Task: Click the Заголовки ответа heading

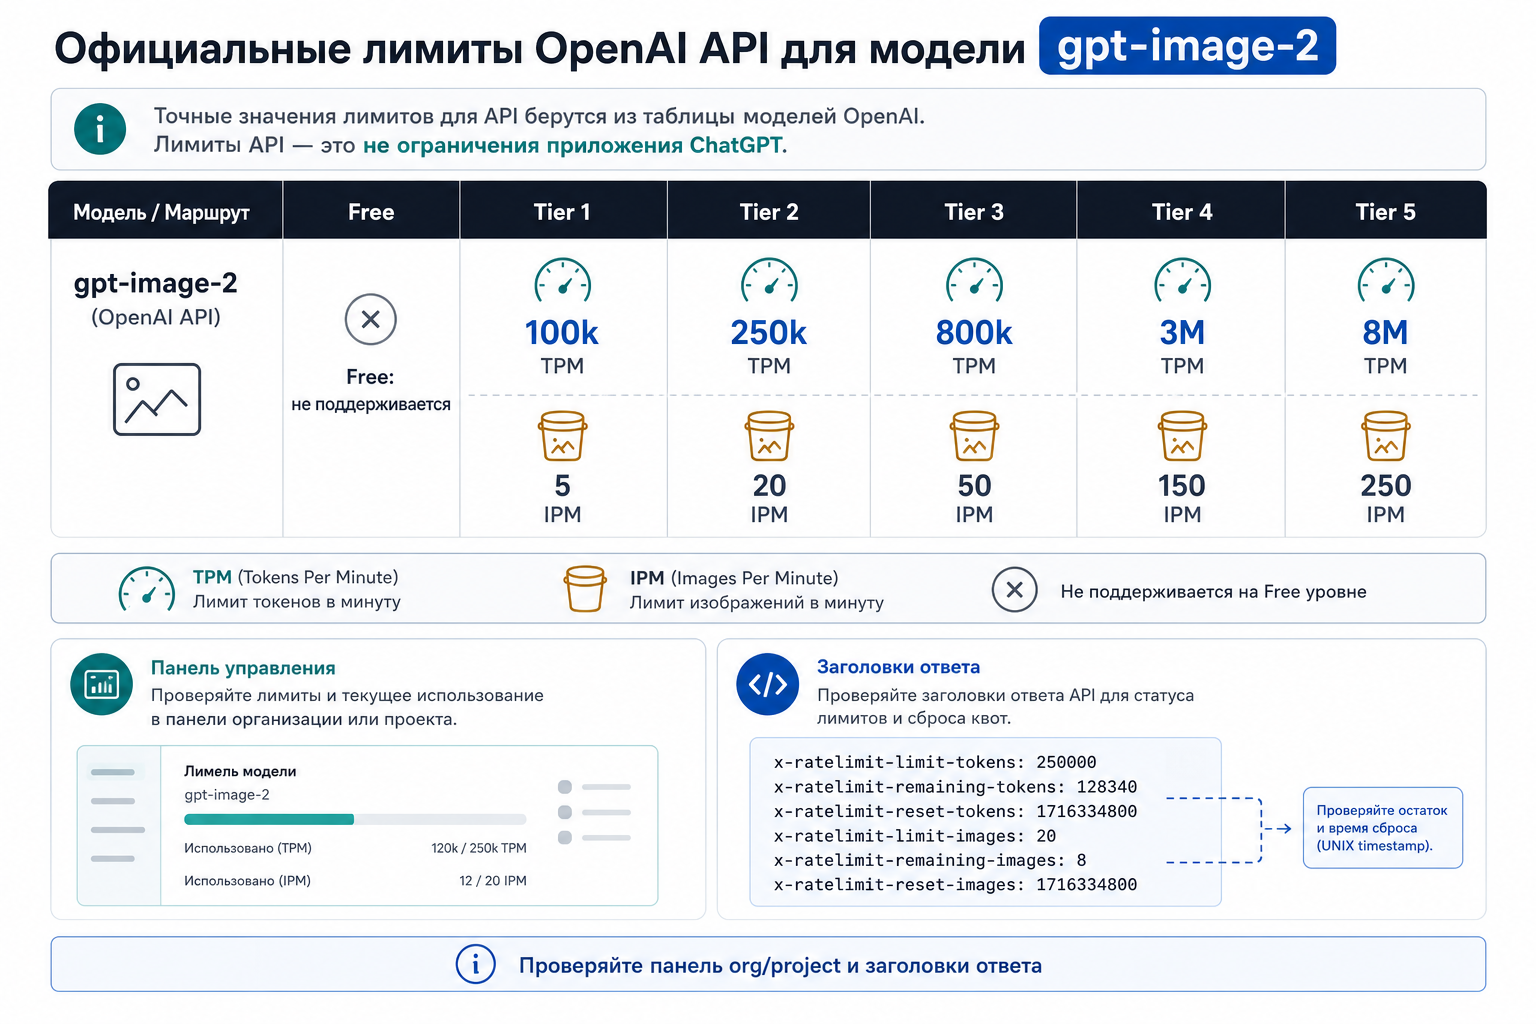Action: [898, 667]
